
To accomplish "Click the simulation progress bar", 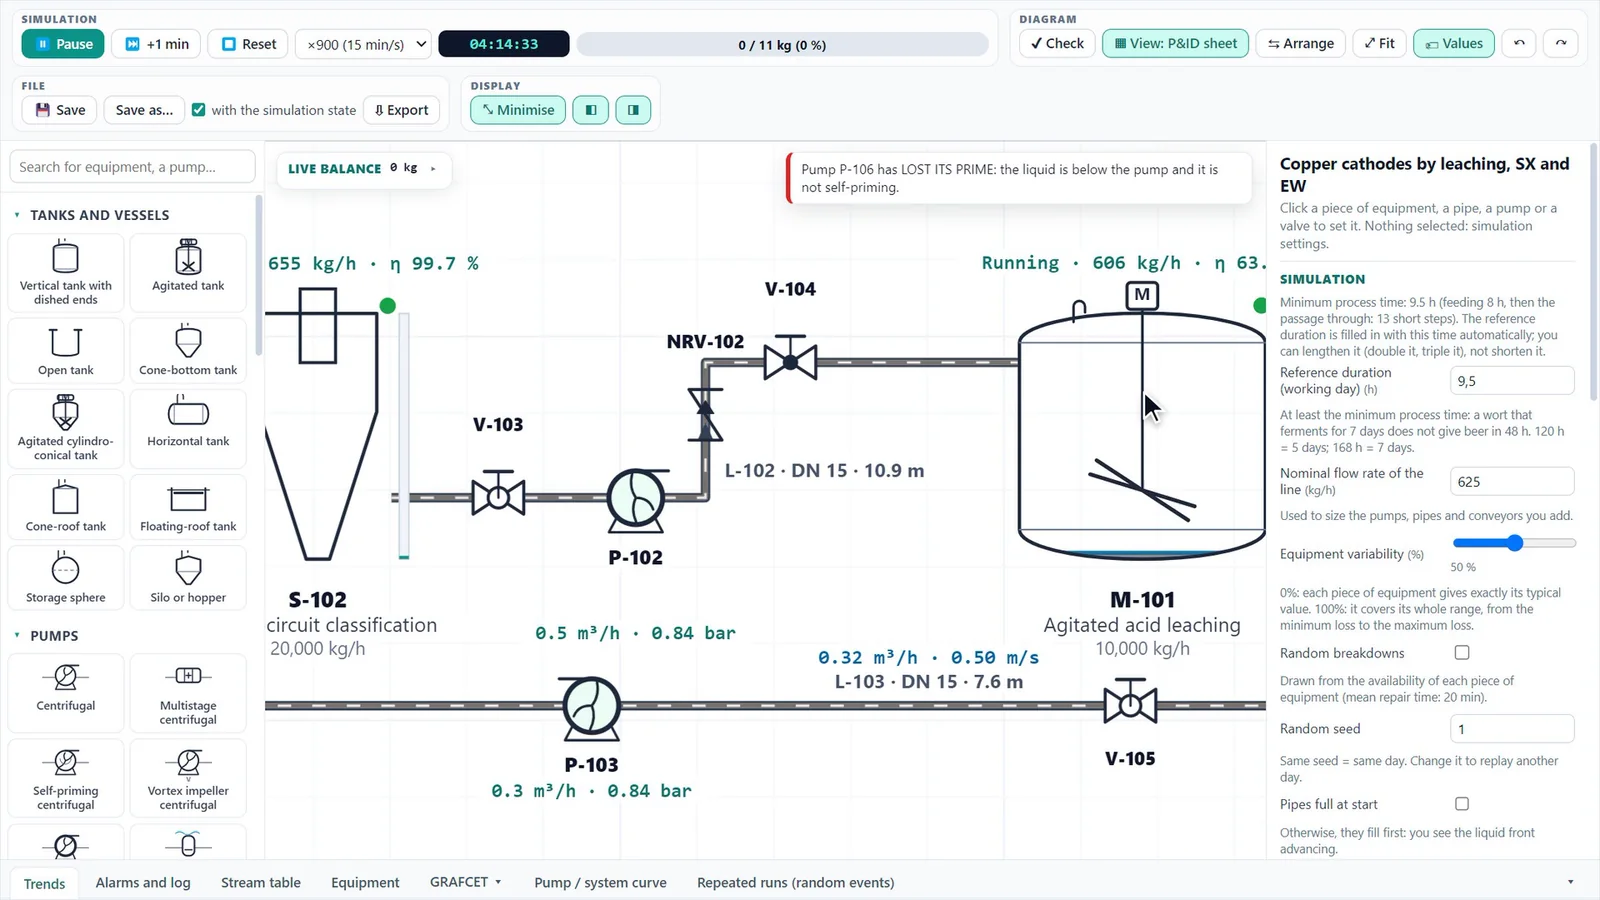I will pos(782,44).
